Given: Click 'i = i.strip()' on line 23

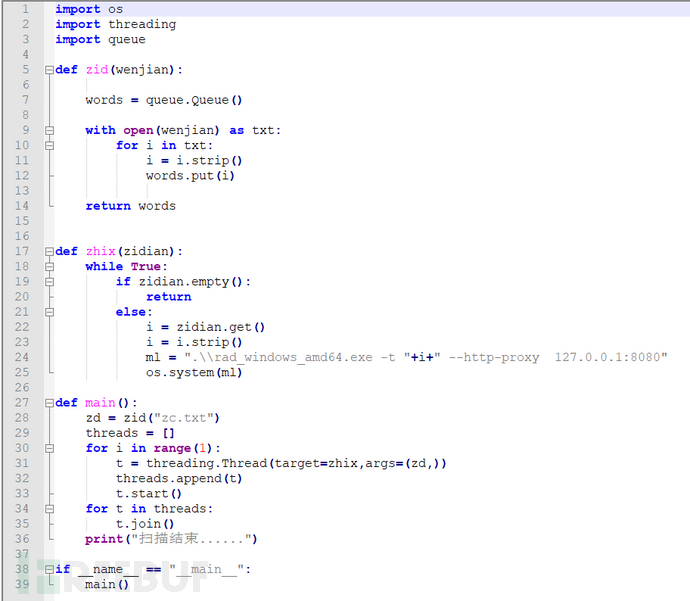Looking at the screenshot, I should click(x=194, y=342).
